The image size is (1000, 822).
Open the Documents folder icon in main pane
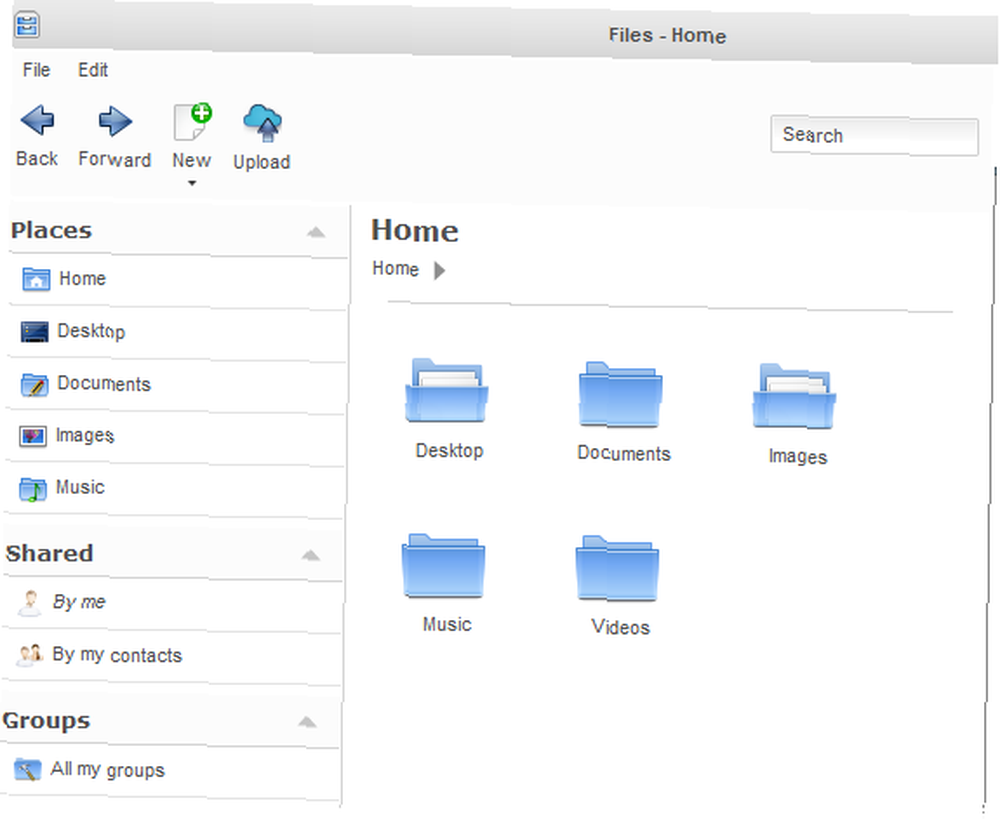pos(621,395)
